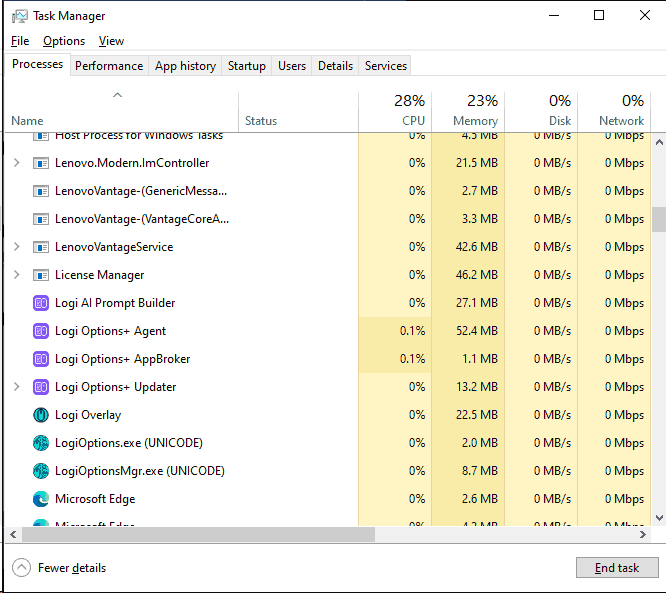Click the Fewer details arrow icon
Screen dimensions: 666x593
click(x=21, y=568)
